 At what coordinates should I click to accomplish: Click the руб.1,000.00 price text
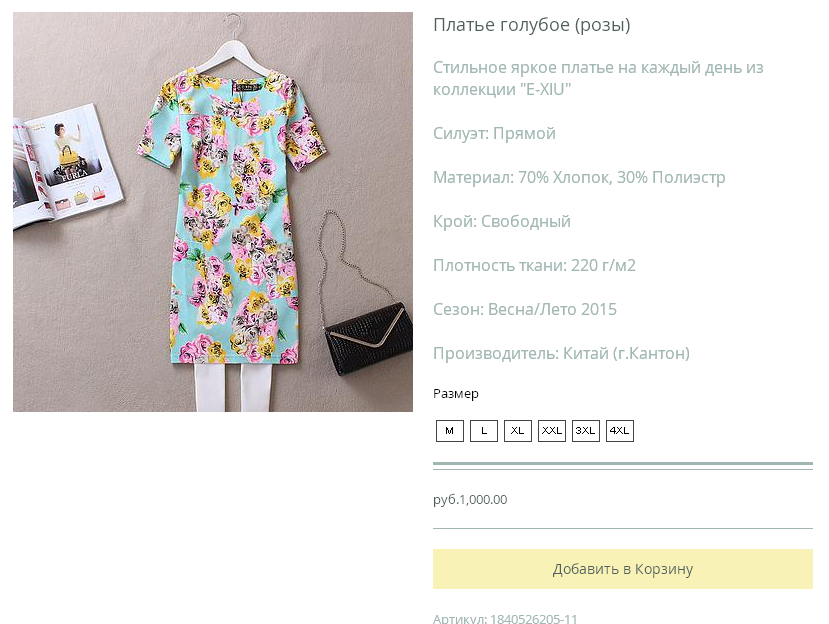coord(470,500)
